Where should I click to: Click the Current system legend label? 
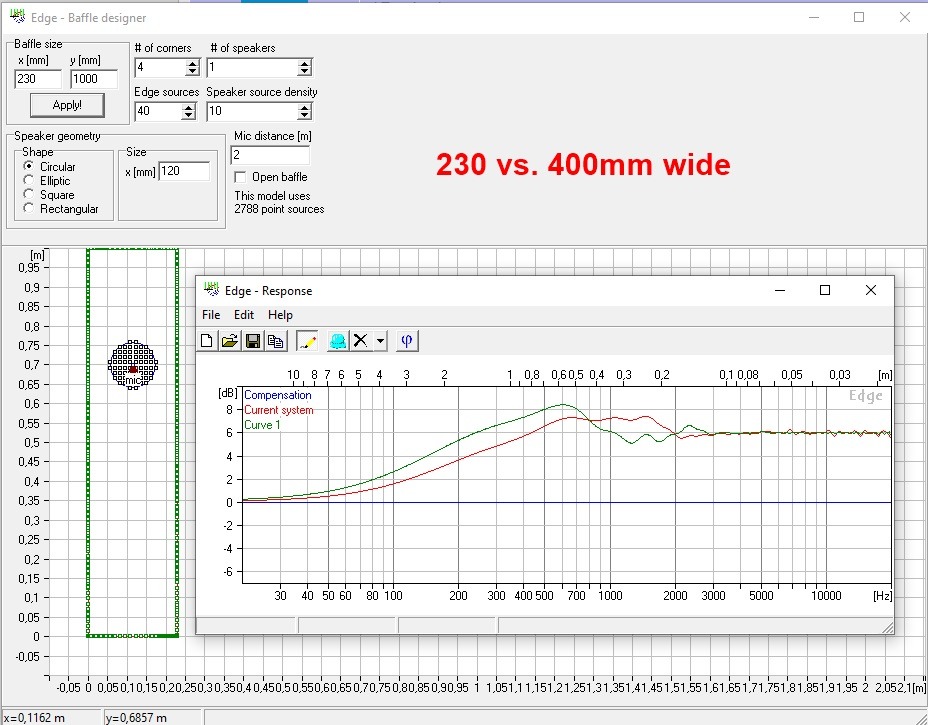click(x=279, y=410)
